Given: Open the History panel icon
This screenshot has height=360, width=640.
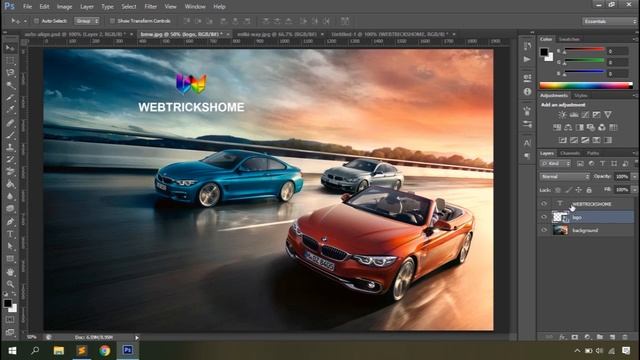Looking at the screenshot, I should click(x=527, y=46).
